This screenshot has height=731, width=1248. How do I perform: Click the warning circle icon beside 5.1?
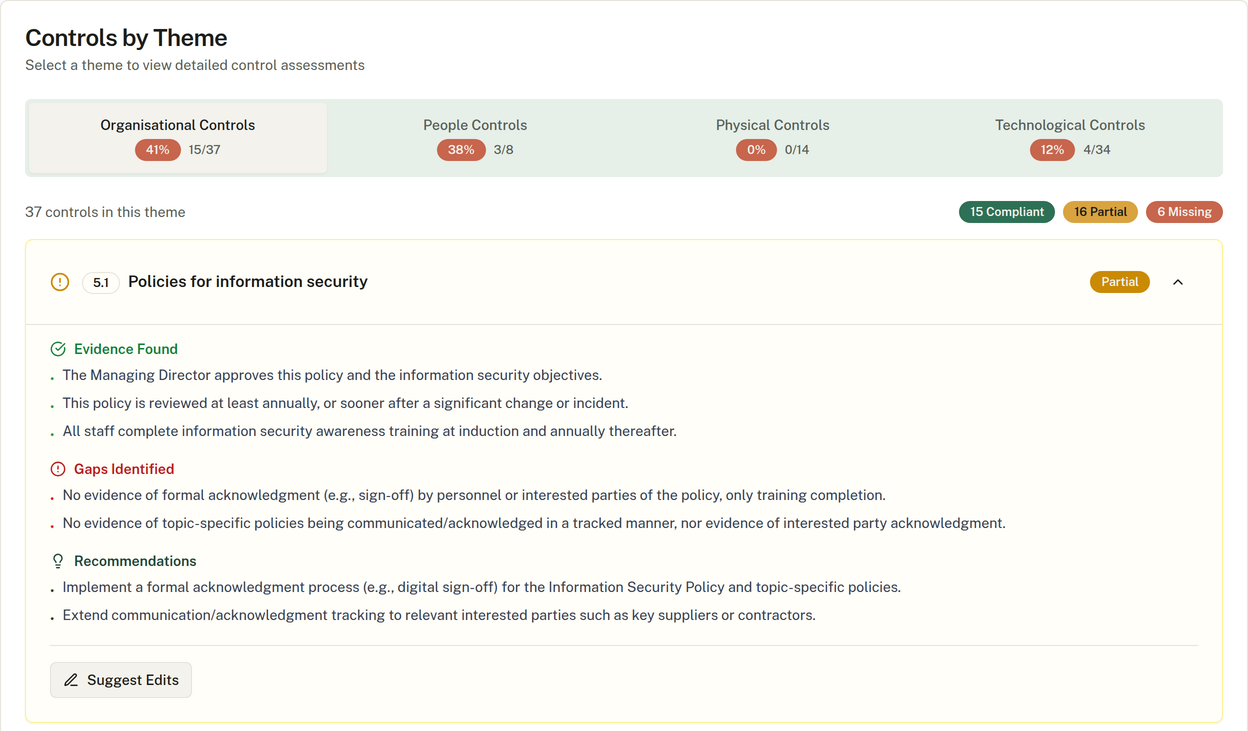60,282
